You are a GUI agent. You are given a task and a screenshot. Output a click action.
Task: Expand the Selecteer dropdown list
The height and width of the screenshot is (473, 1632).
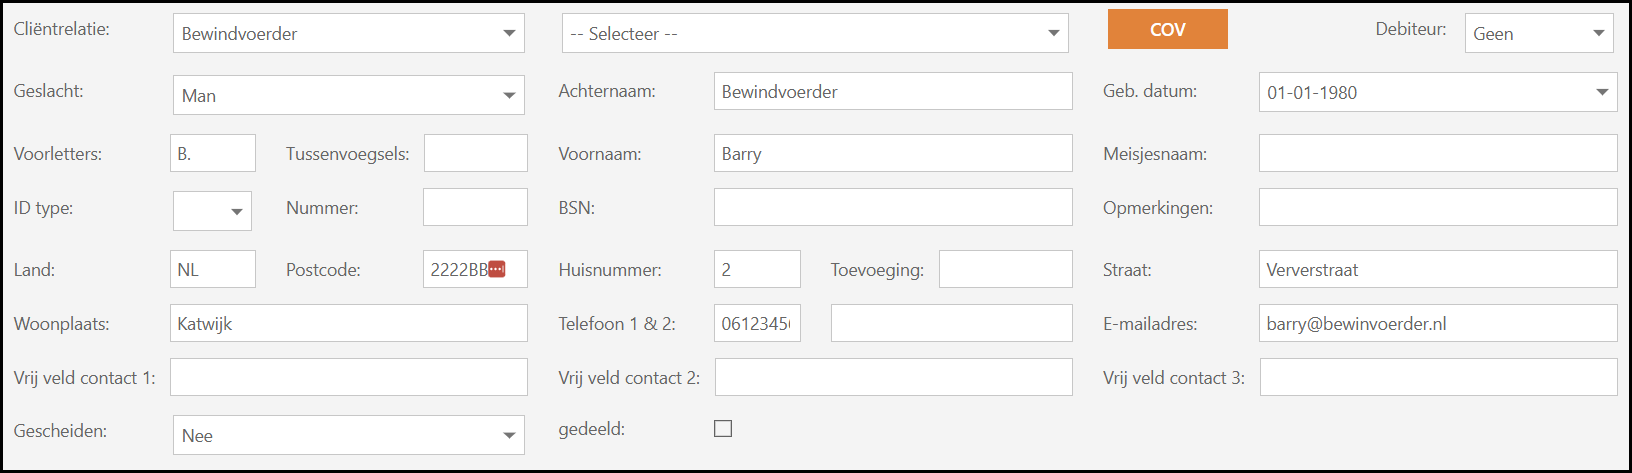(x=814, y=33)
